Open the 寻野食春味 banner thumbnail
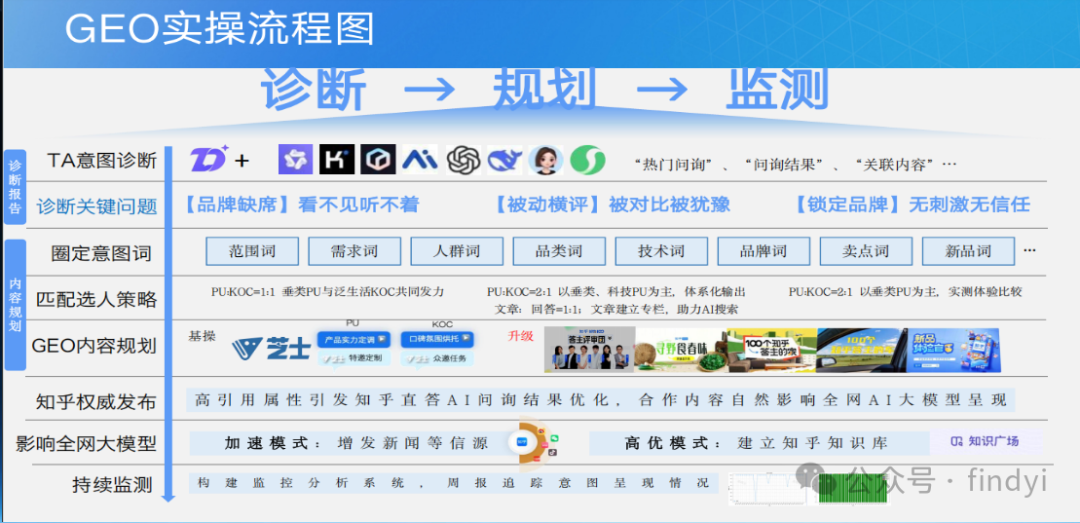The image size is (1080, 523). [681, 349]
